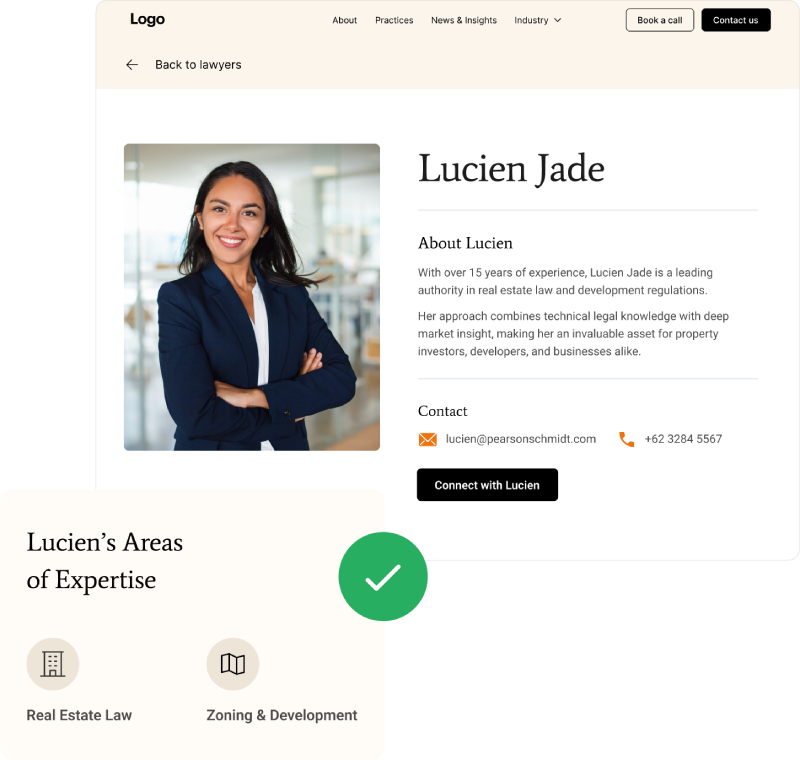Click Lucien Jade's profile photo
The height and width of the screenshot is (760, 800).
point(252,297)
